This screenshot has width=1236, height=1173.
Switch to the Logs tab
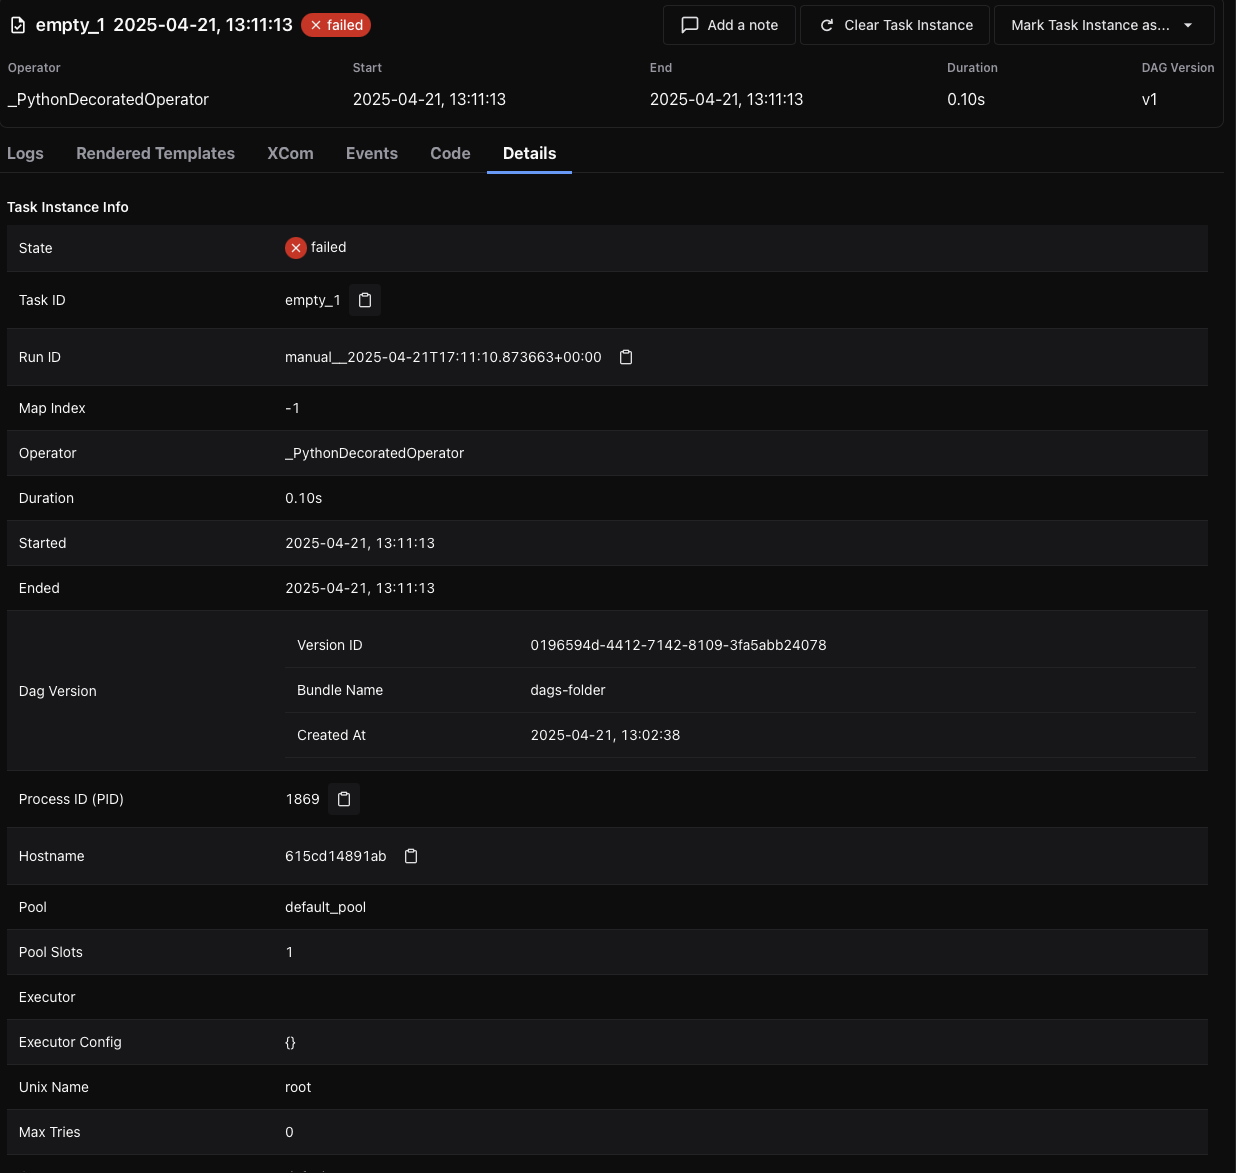(25, 153)
